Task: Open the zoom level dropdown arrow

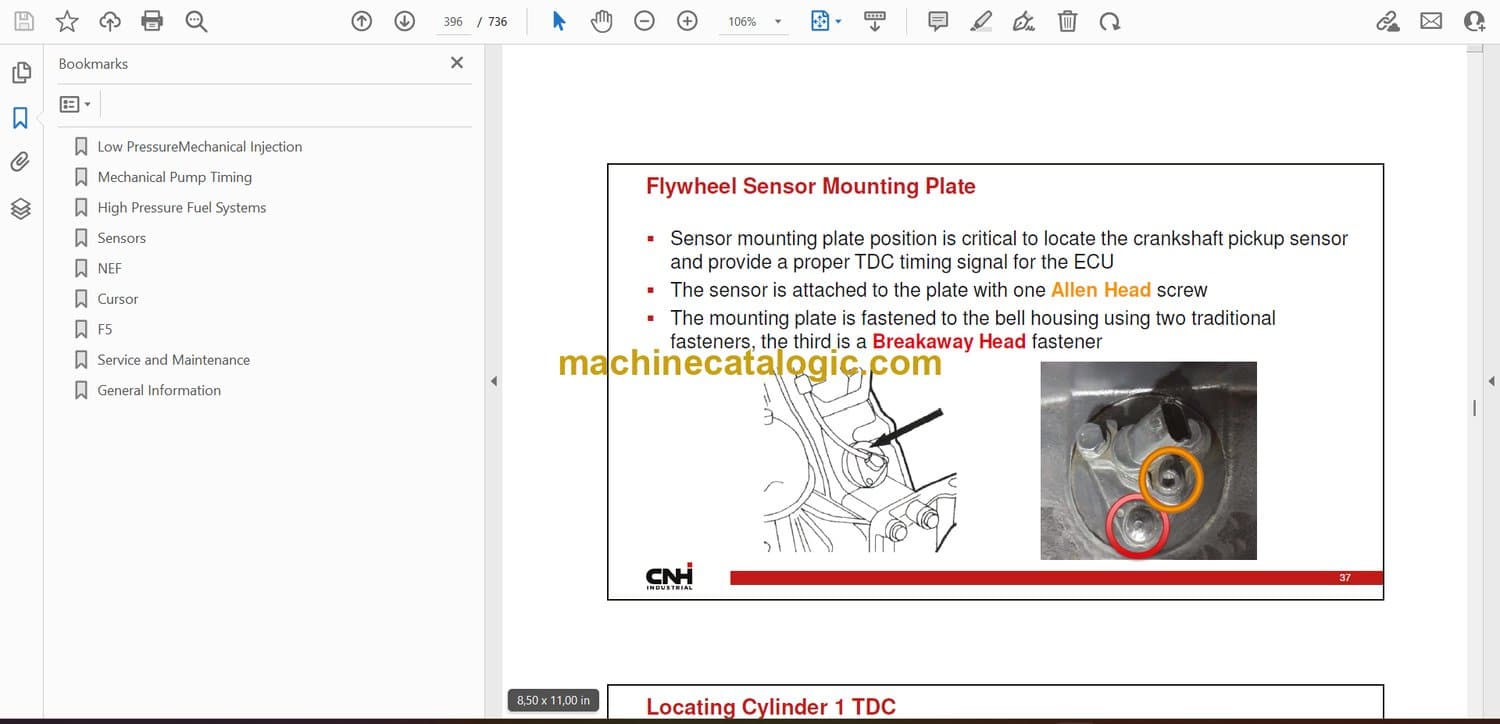Action: coord(778,21)
